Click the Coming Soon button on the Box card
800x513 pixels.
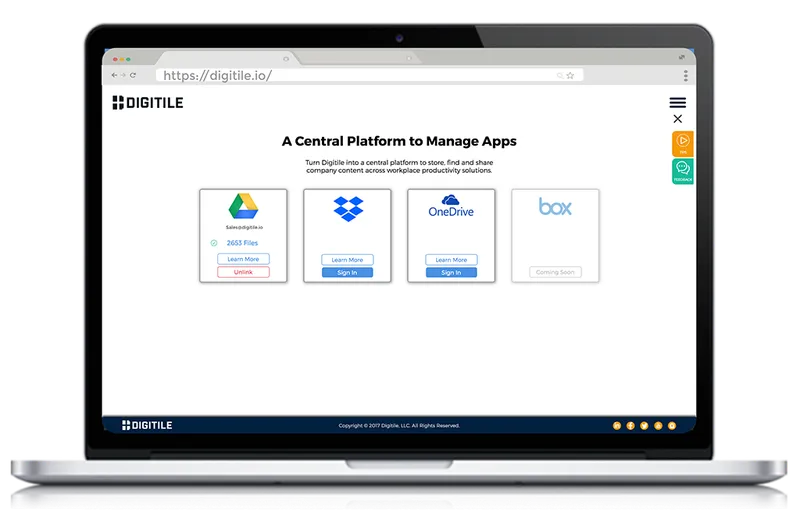555,272
